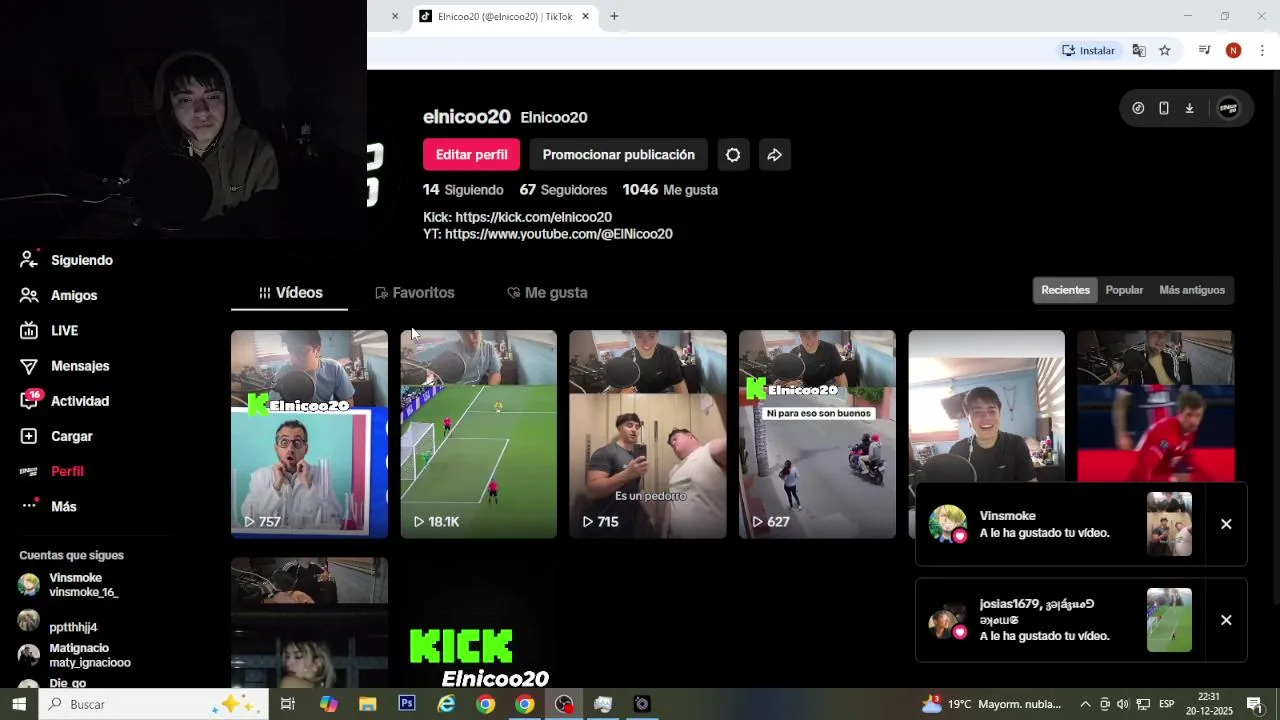1280x720 pixels.
Task: Bookmark this page with the star icon
Action: click(1165, 50)
